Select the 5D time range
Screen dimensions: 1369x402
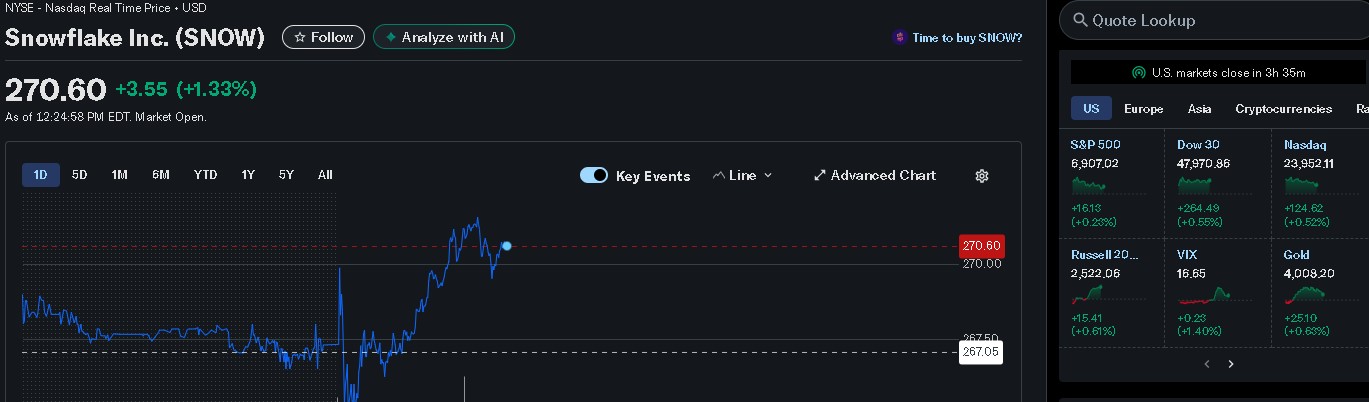(80, 175)
